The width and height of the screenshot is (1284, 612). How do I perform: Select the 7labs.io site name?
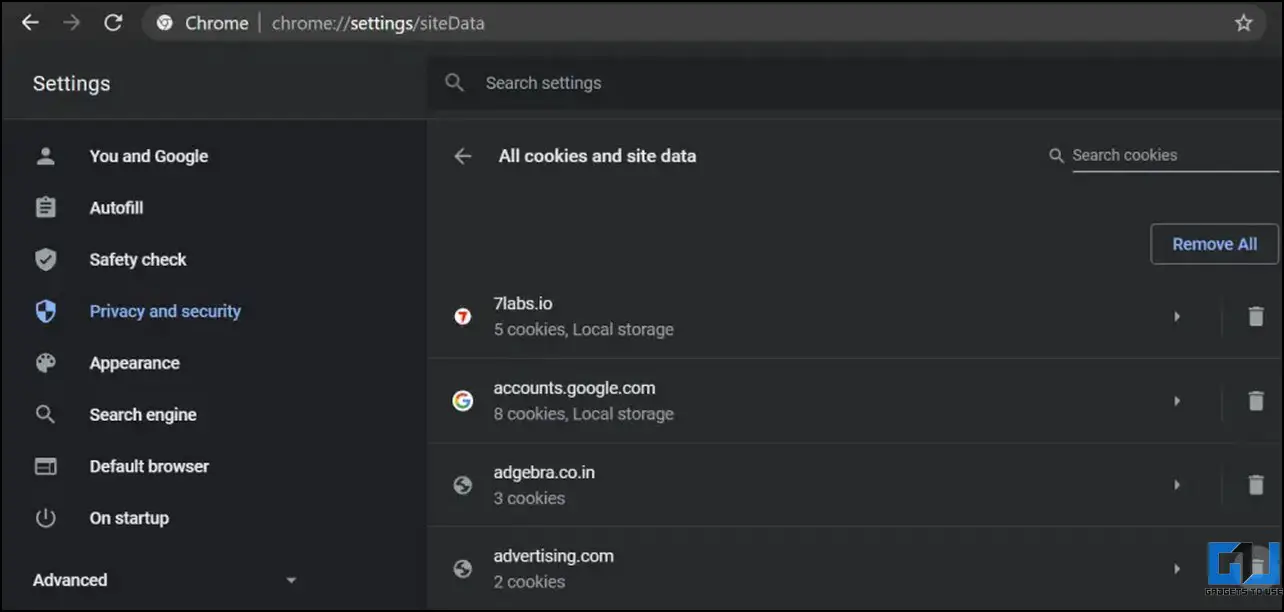[x=523, y=303]
